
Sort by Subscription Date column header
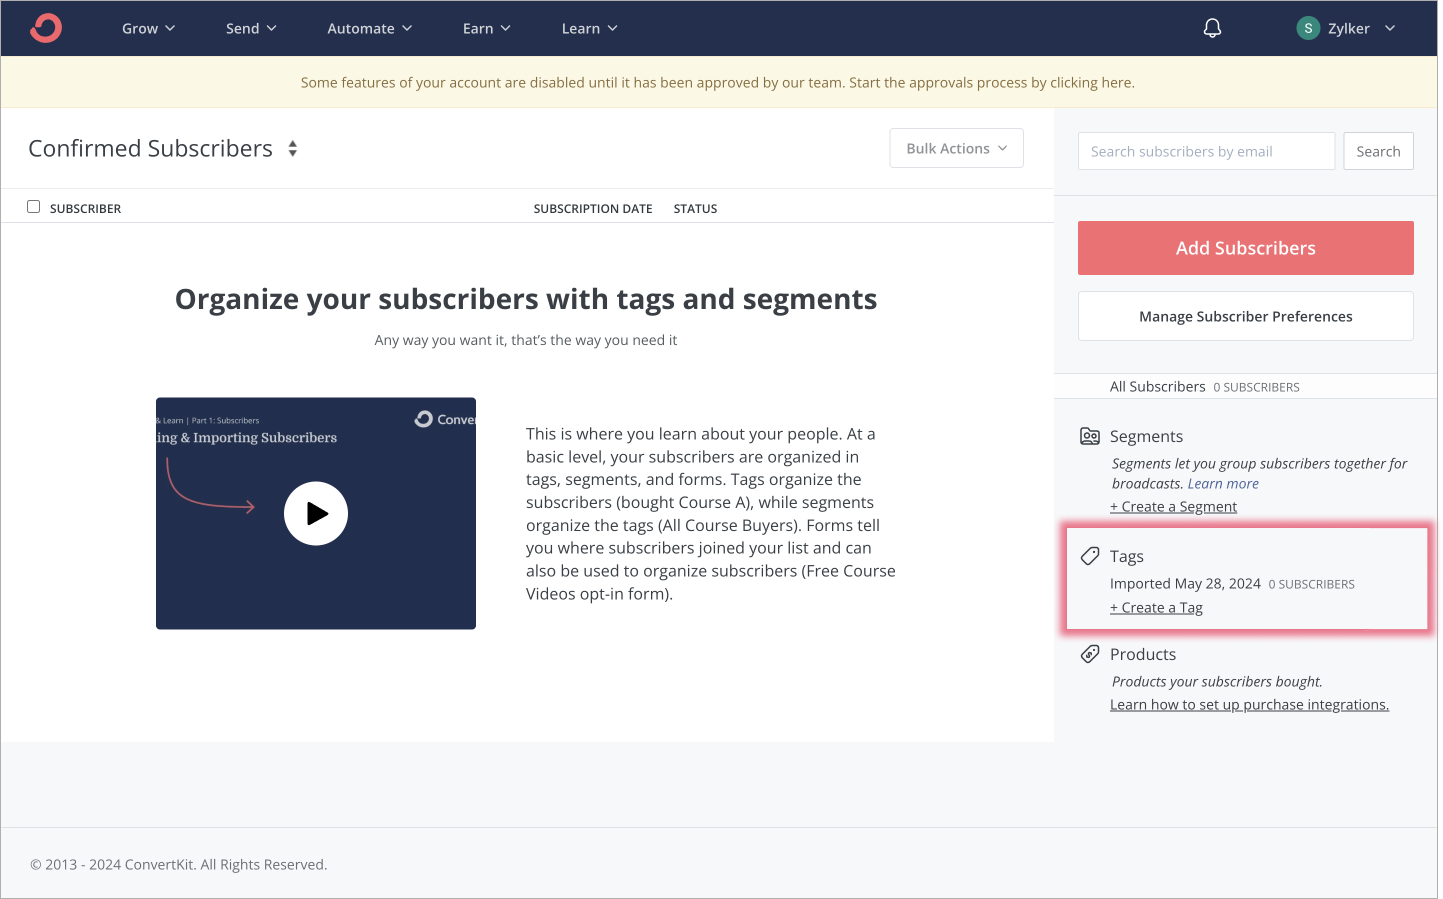(593, 209)
